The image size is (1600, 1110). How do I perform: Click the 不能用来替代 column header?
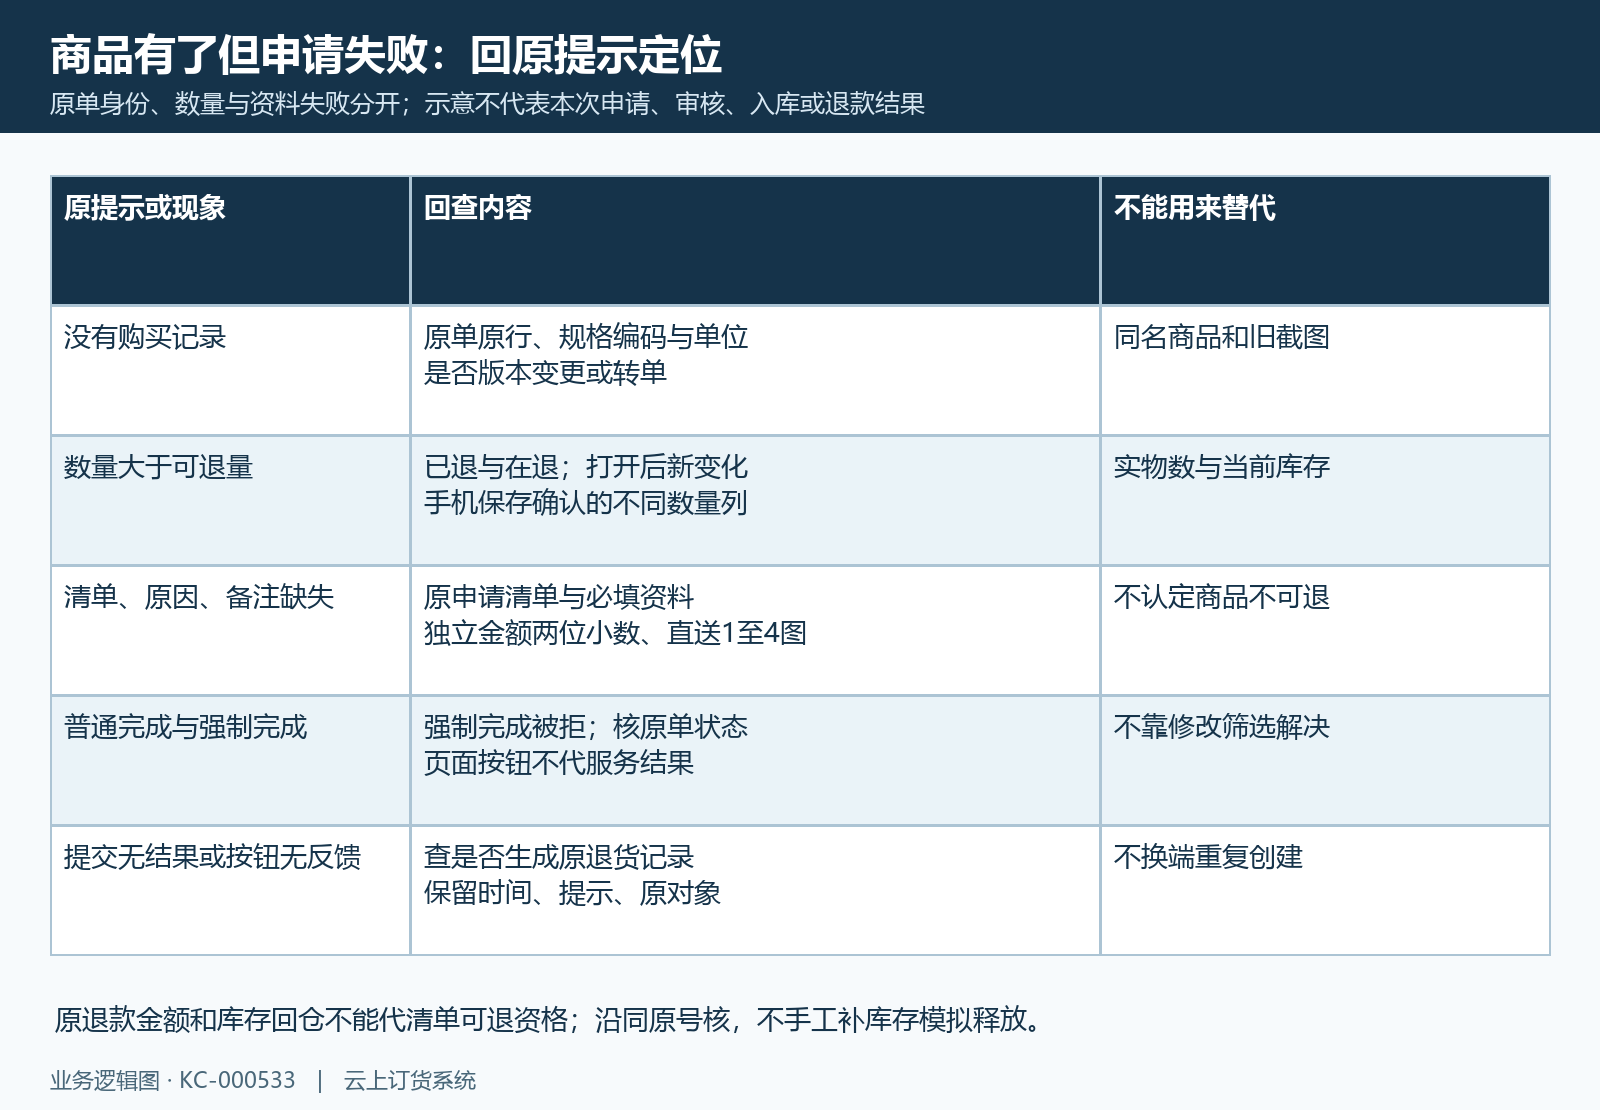coord(1325,241)
